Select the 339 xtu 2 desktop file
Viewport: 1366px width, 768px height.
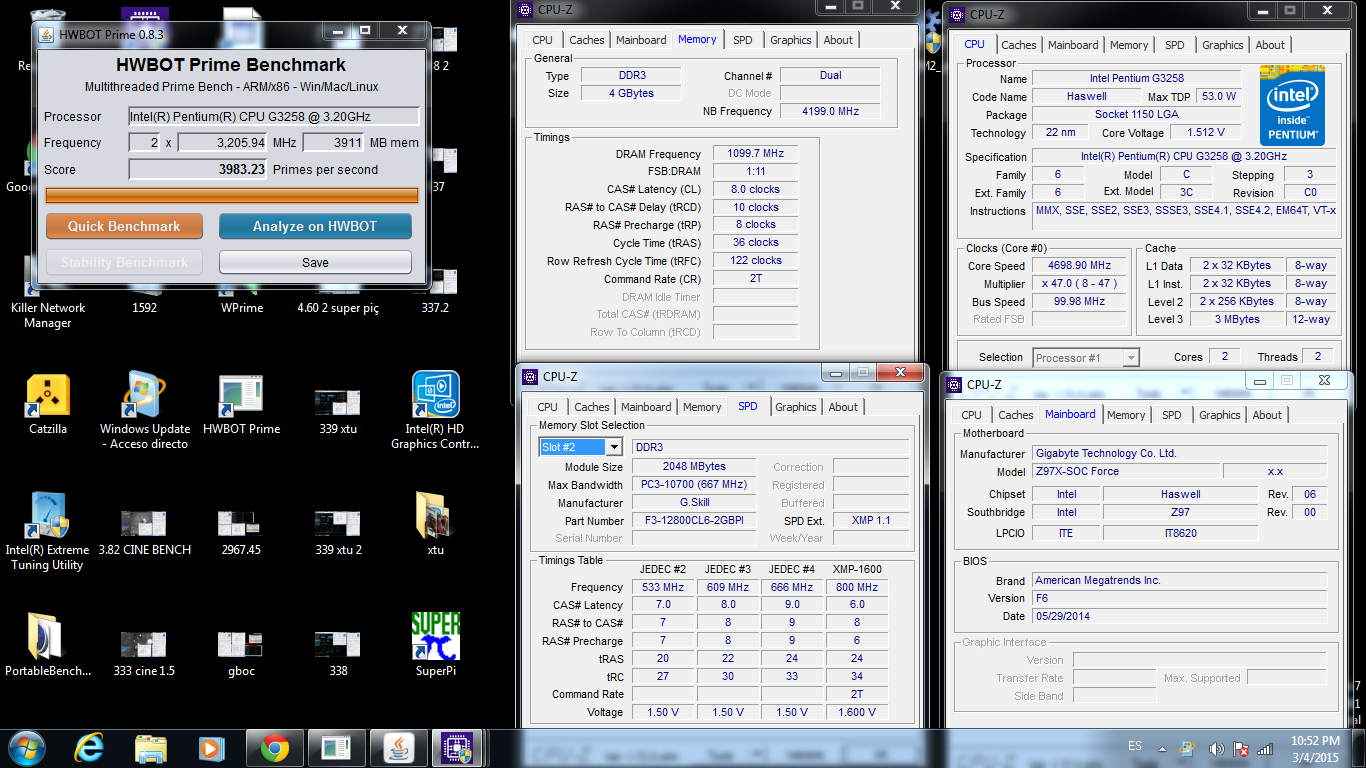click(338, 531)
